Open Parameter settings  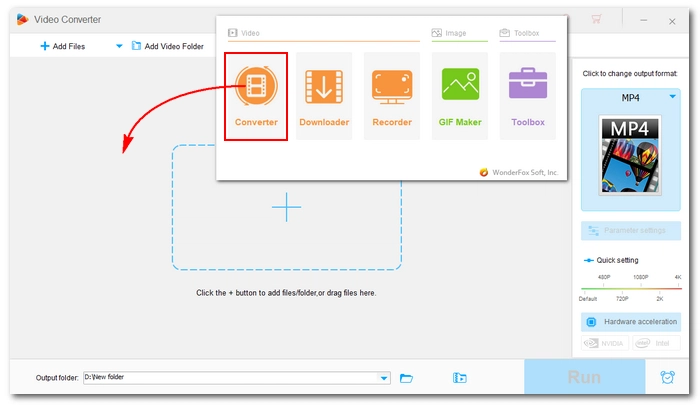coord(631,230)
